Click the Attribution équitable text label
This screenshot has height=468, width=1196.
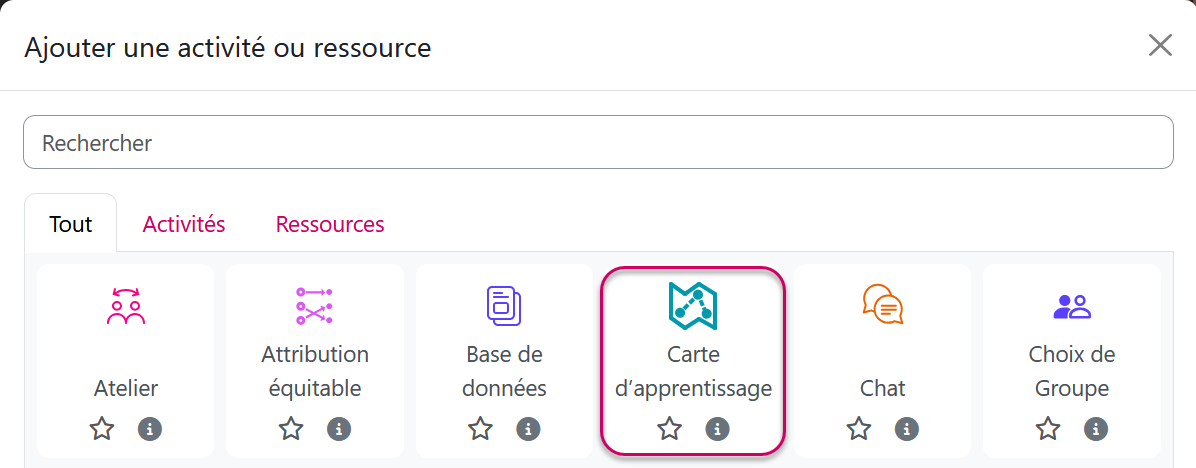point(315,371)
